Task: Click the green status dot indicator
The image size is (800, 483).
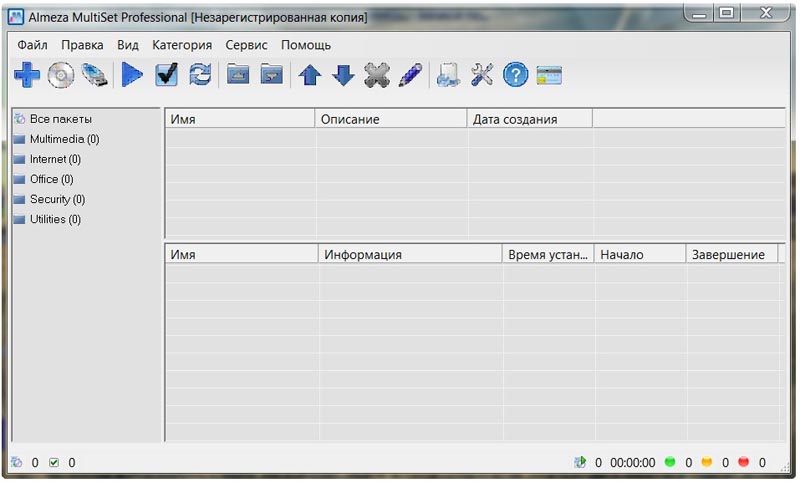Action: (x=670, y=462)
